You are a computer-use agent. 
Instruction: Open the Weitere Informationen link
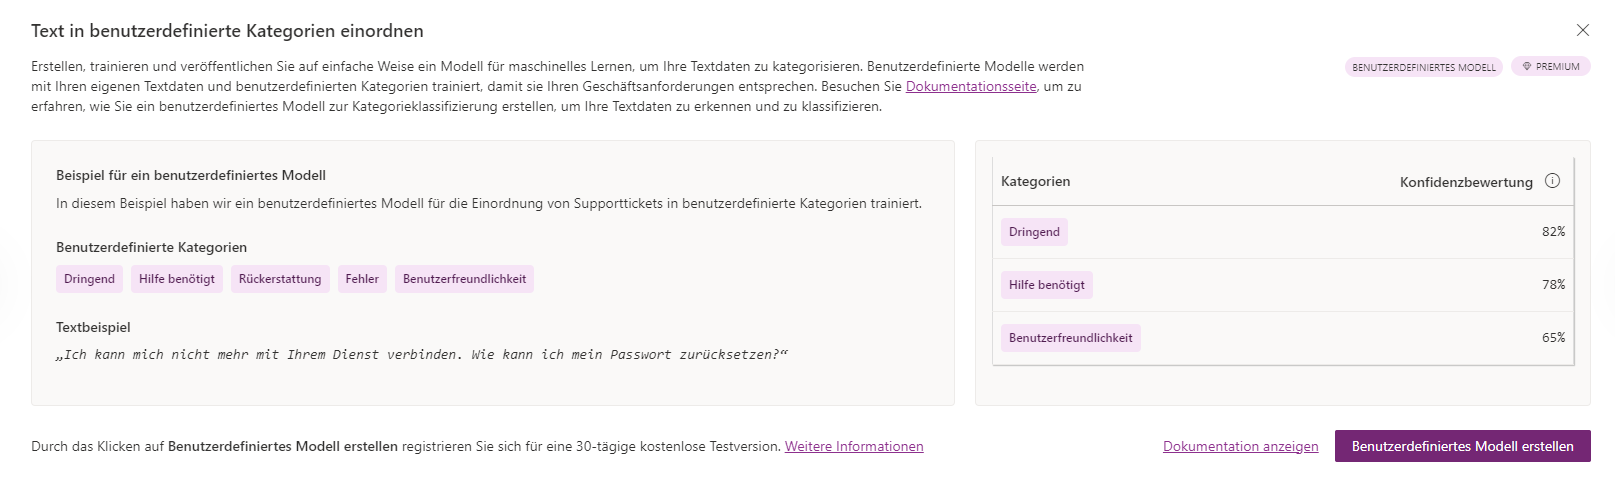[853, 447]
